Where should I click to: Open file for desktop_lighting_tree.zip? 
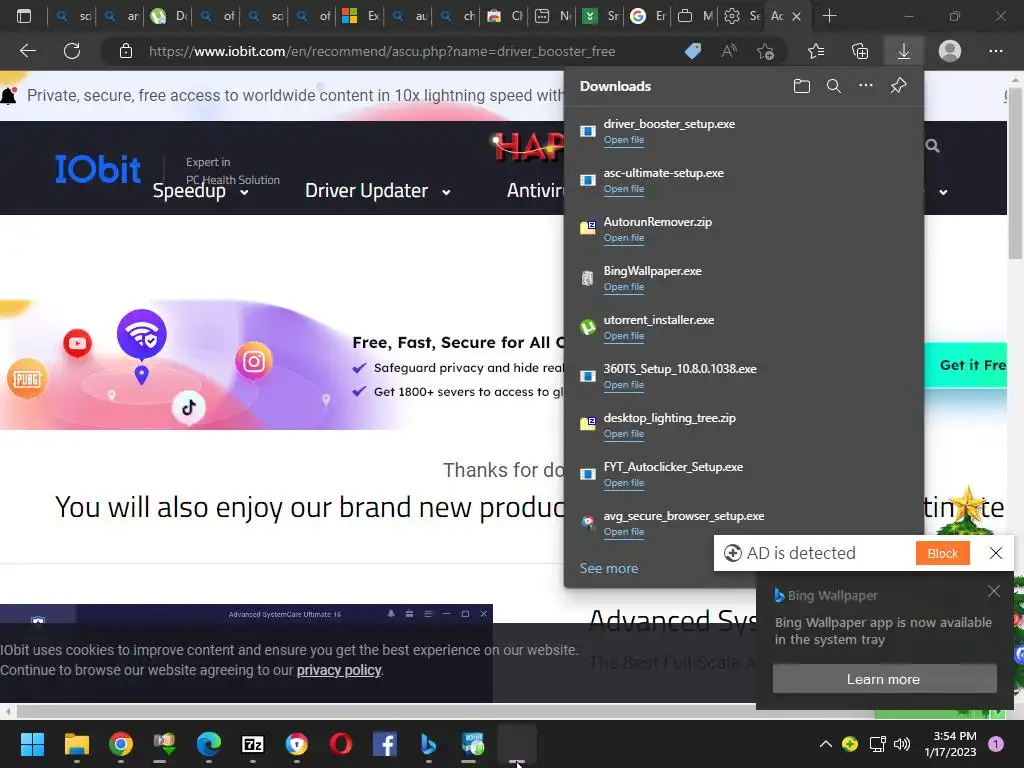pyautogui.click(x=624, y=434)
